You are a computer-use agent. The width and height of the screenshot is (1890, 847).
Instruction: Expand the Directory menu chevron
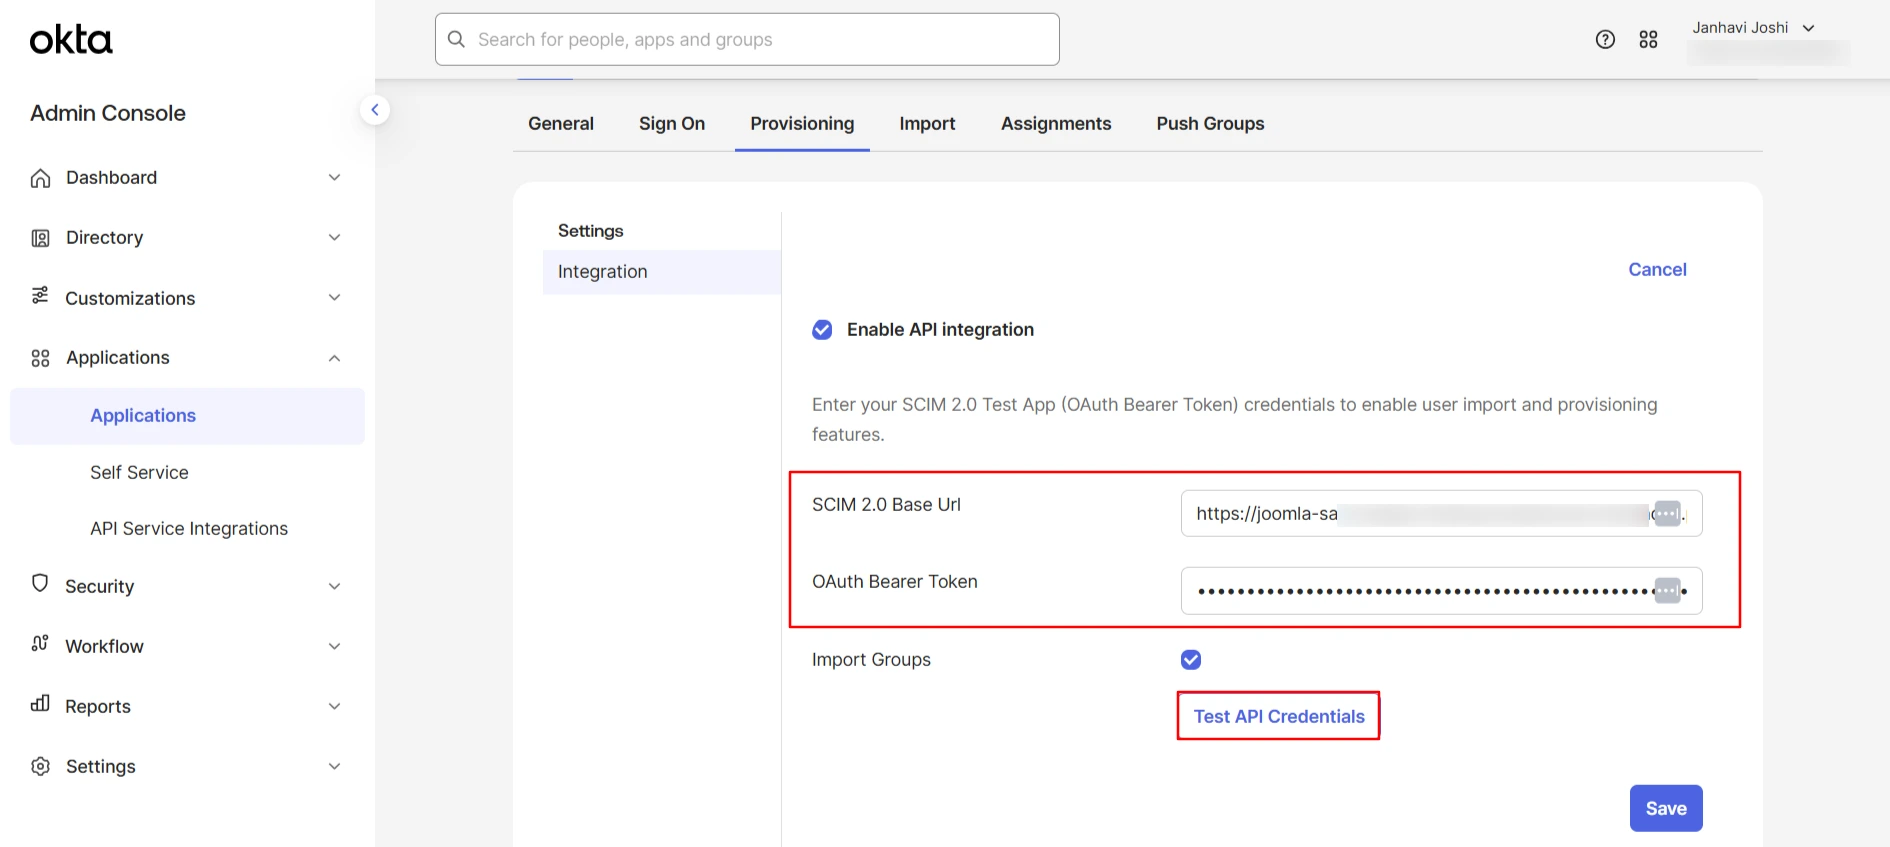pyautogui.click(x=335, y=238)
